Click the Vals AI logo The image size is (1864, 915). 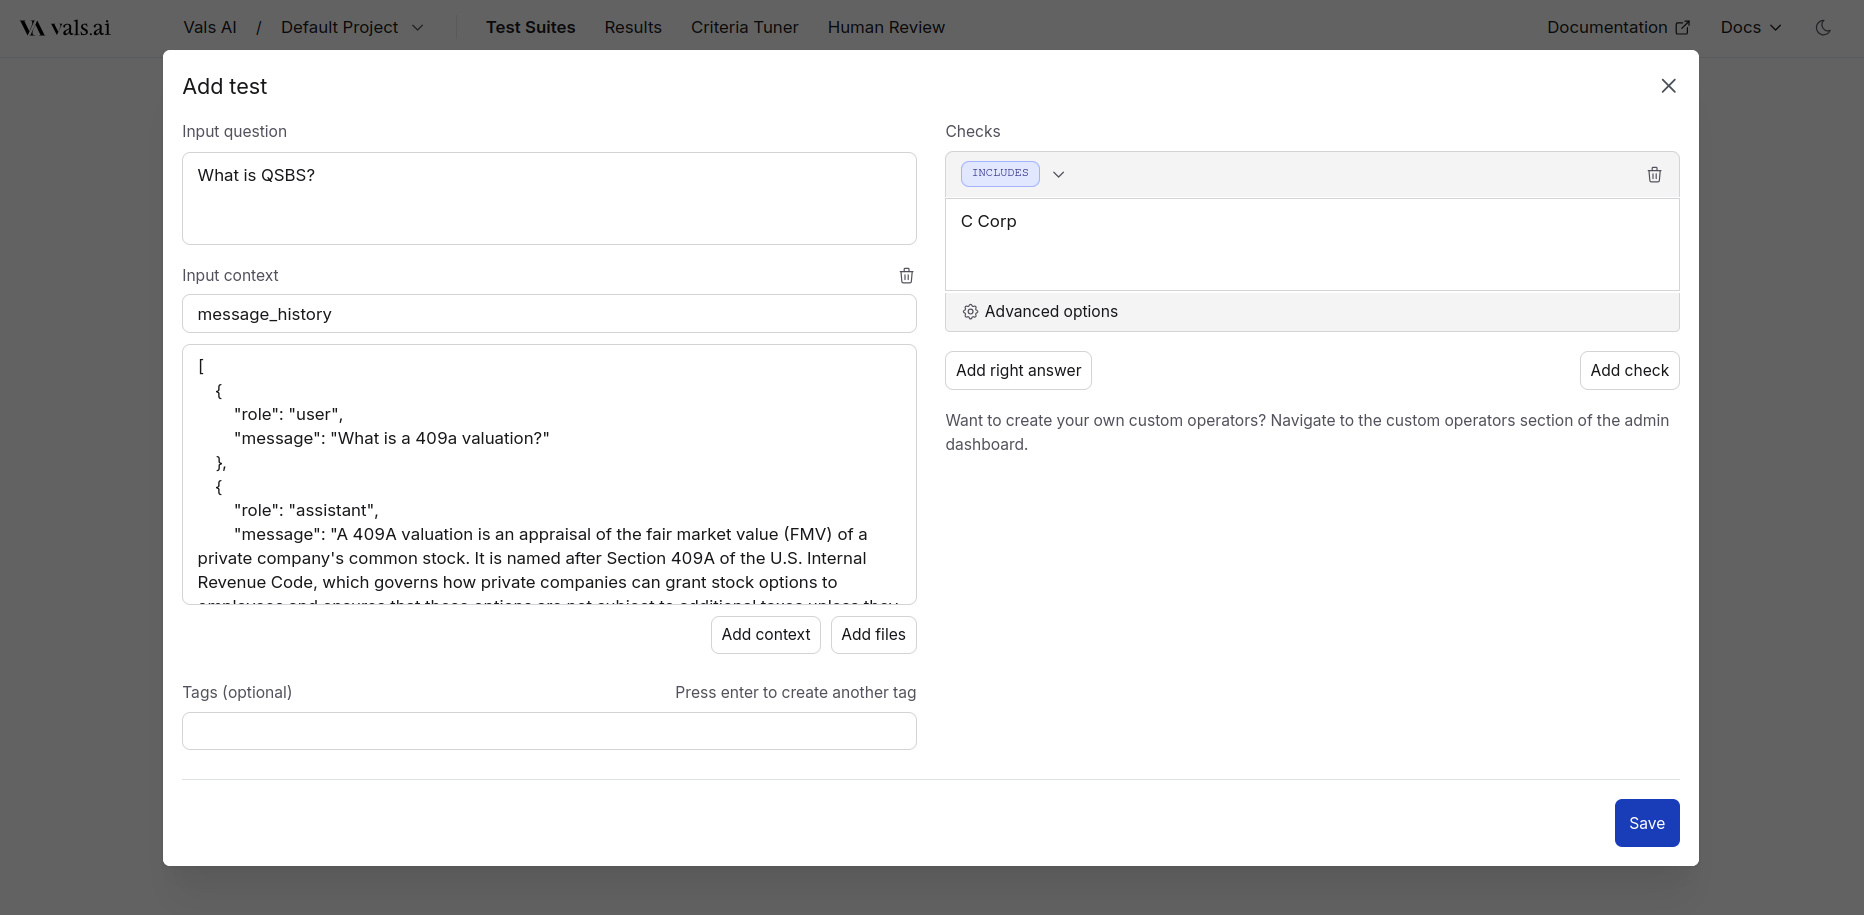point(65,27)
